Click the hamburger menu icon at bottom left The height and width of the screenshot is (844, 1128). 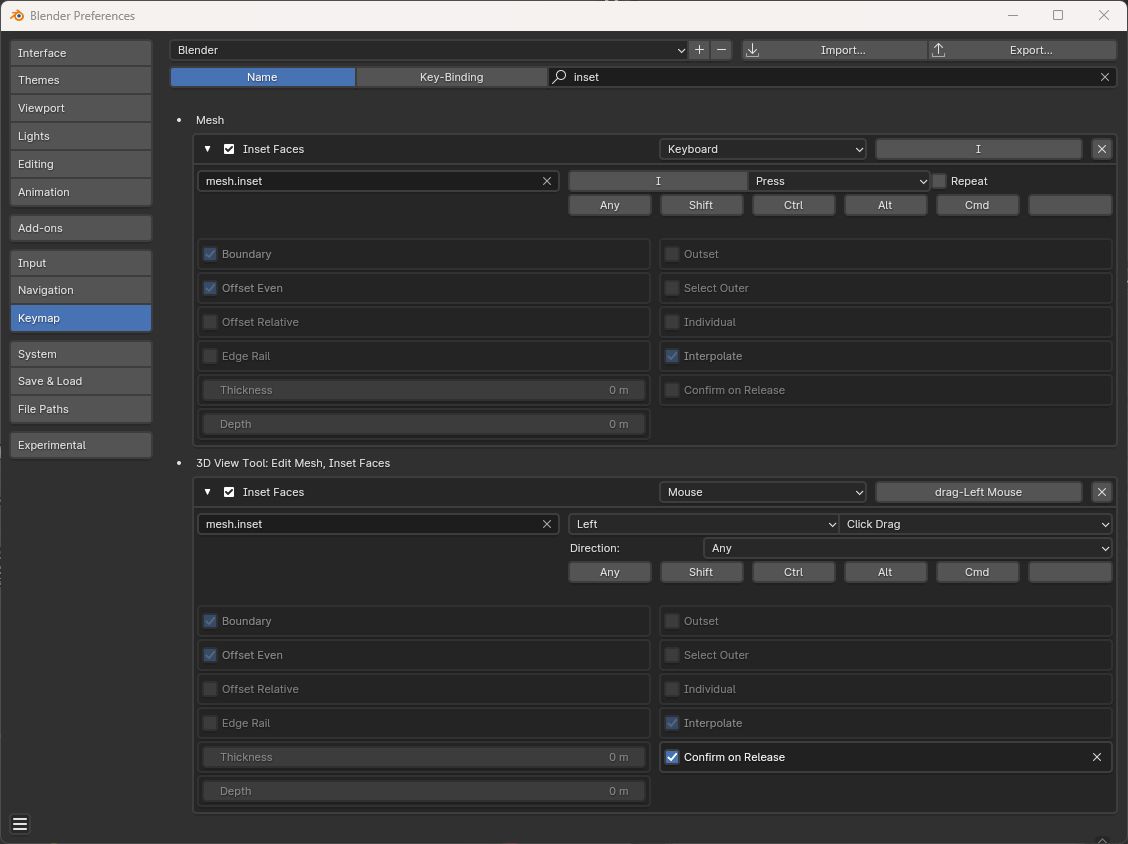point(20,825)
